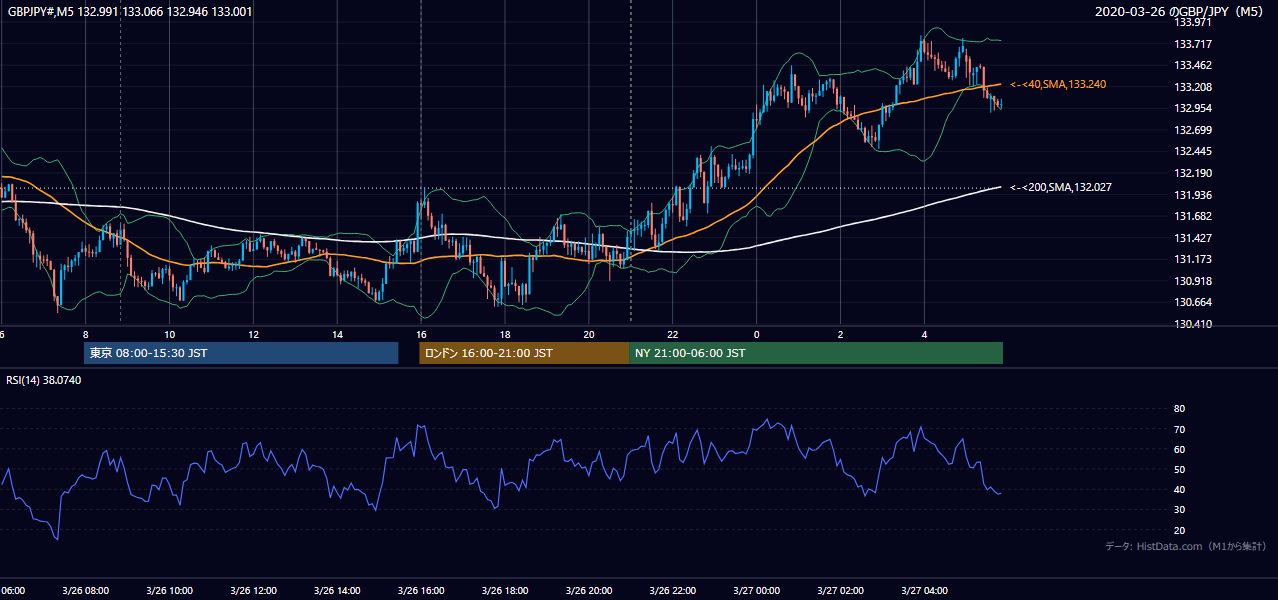The height and width of the screenshot is (600, 1278).
Task: Click price axis label 131.173
Action: click(1193, 260)
